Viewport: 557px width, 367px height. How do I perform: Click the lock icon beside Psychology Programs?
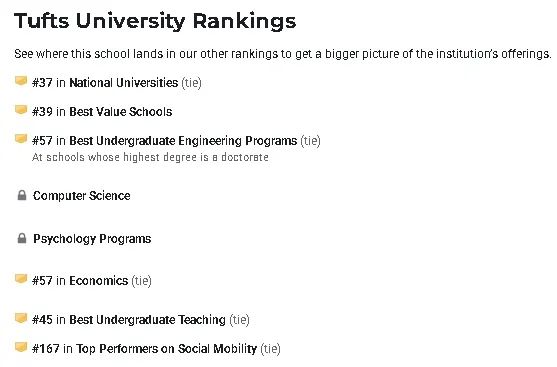[x=22, y=238]
